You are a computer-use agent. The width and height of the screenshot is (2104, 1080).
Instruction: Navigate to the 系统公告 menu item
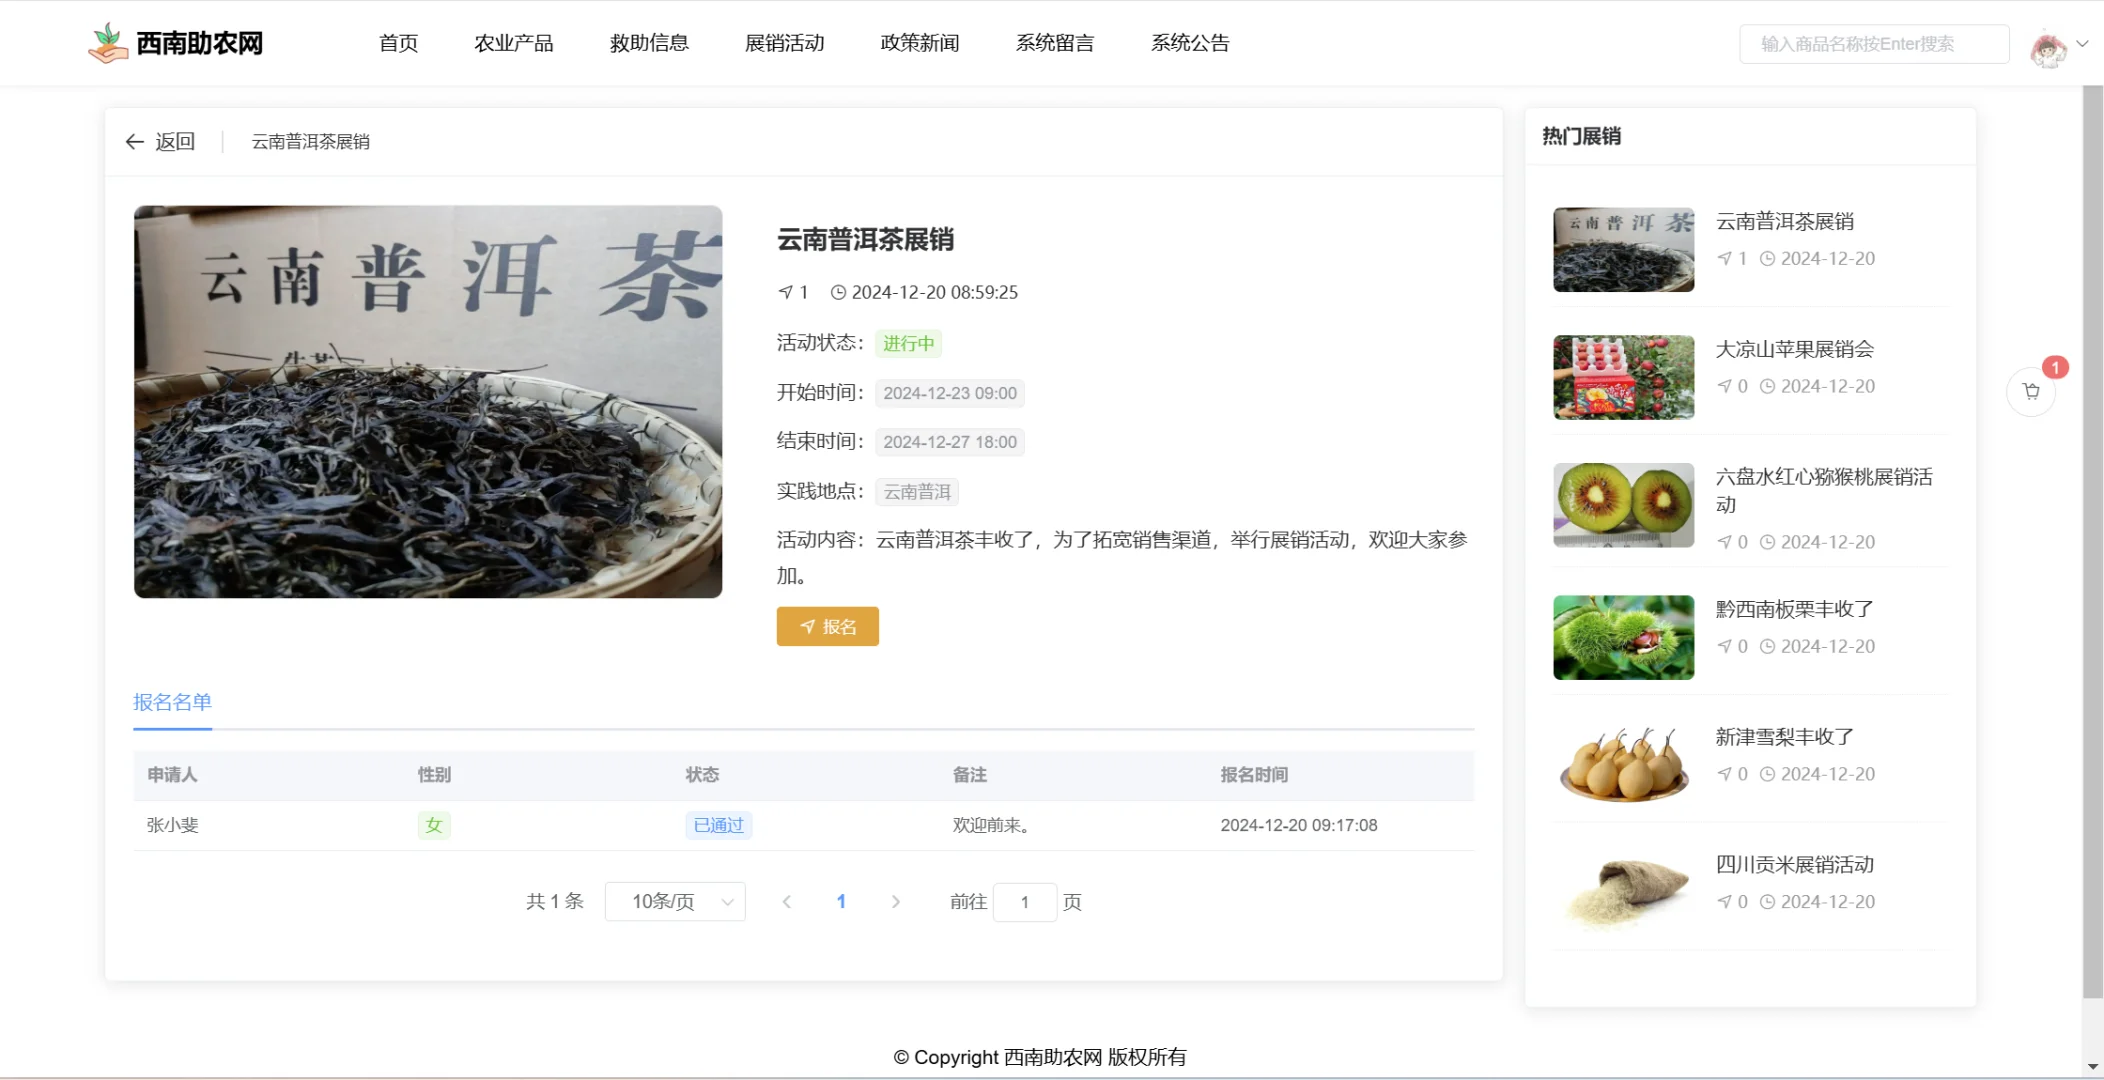click(x=1188, y=43)
